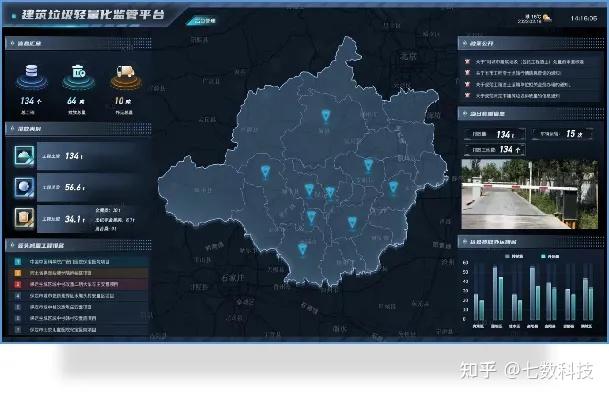Toggle the gray series in the chart legend
The height and width of the screenshot is (397, 609).
click(514, 256)
